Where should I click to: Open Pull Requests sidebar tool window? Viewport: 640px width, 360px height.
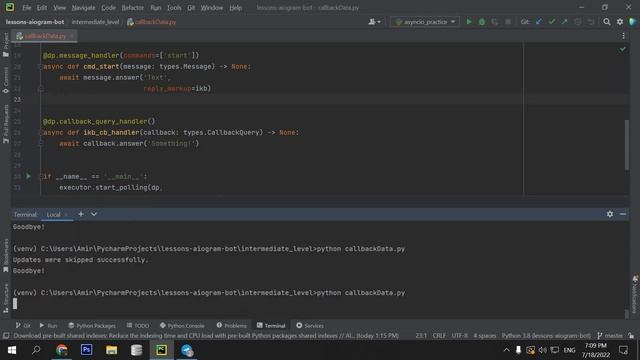click(5, 124)
